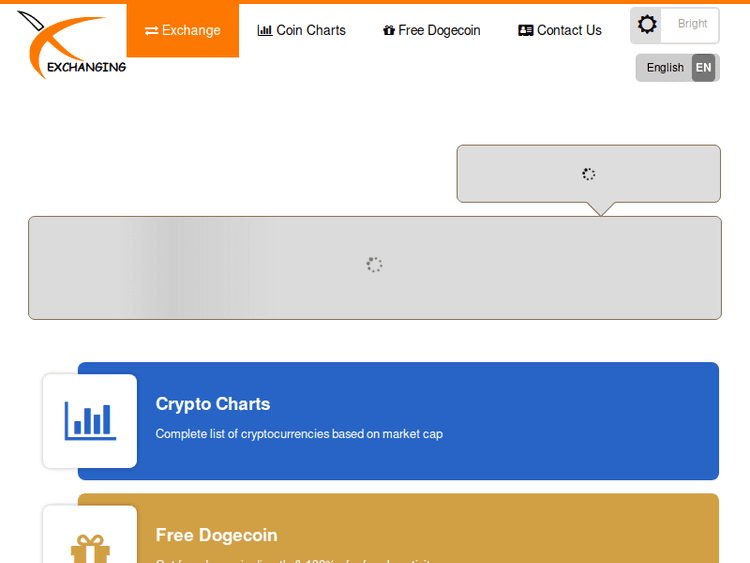Click the golden gift box tile icon
Viewport: 750px width, 563px height.
(90, 545)
